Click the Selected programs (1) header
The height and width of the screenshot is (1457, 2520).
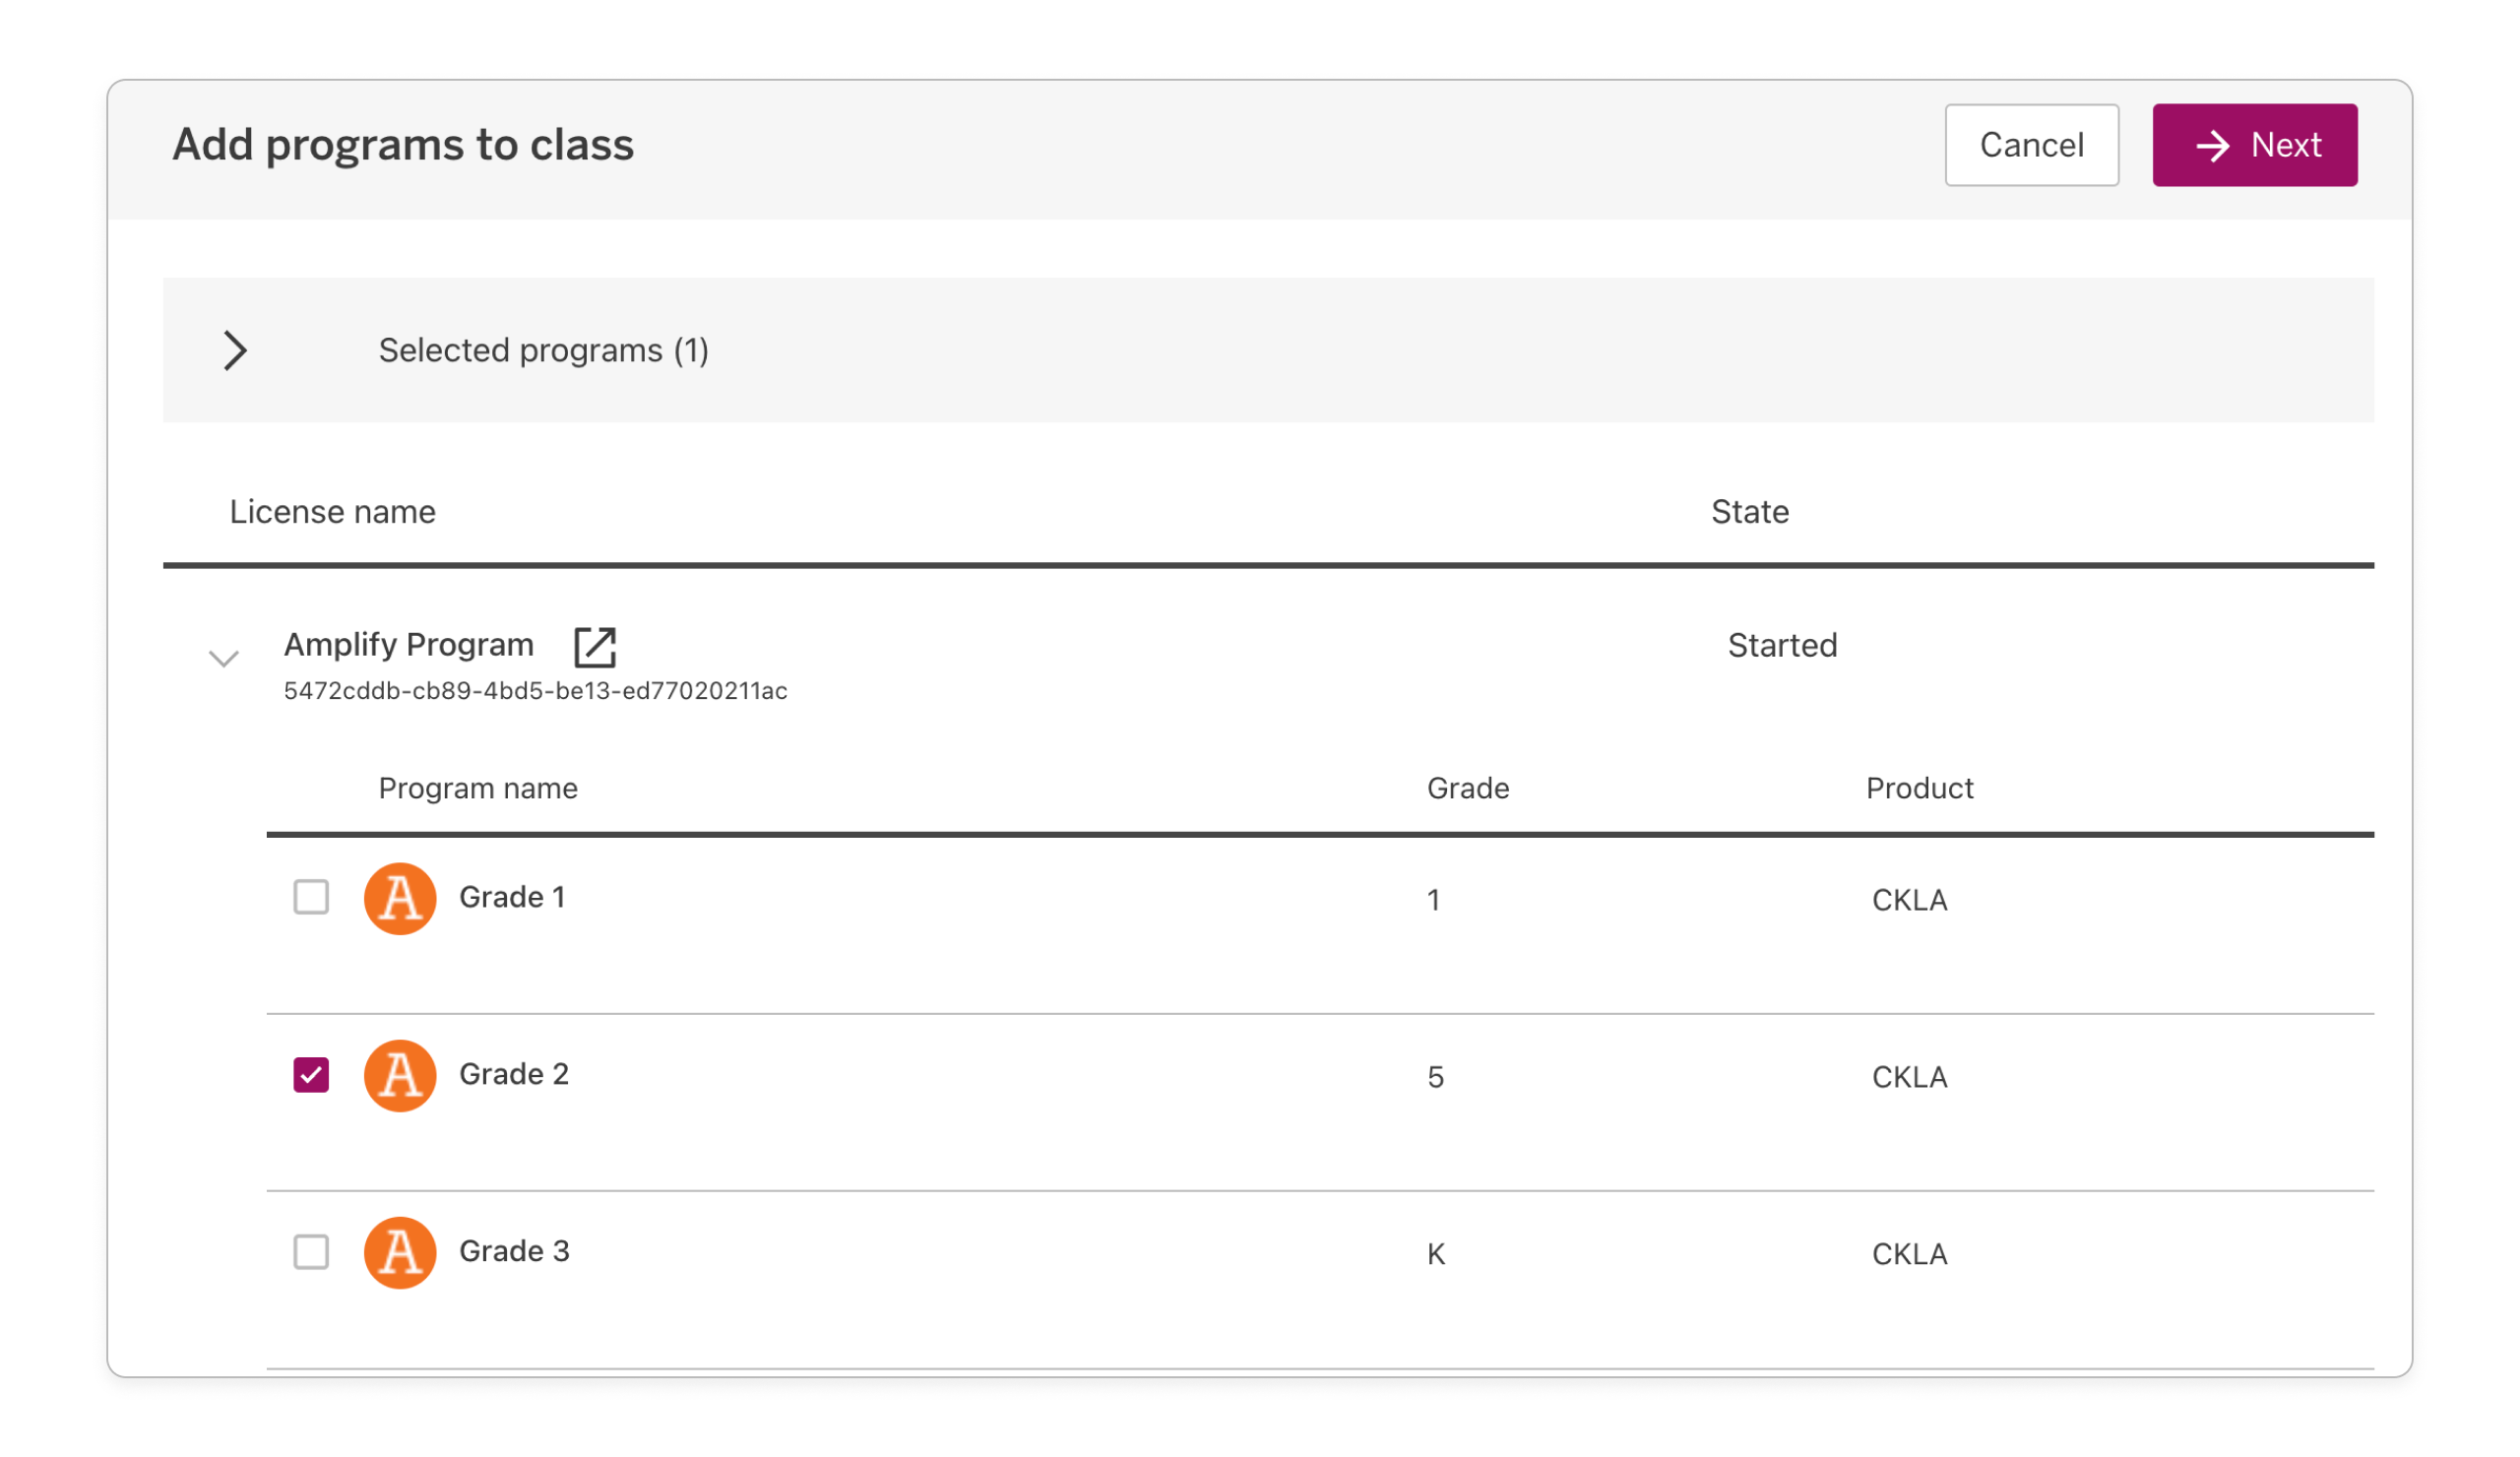543,350
